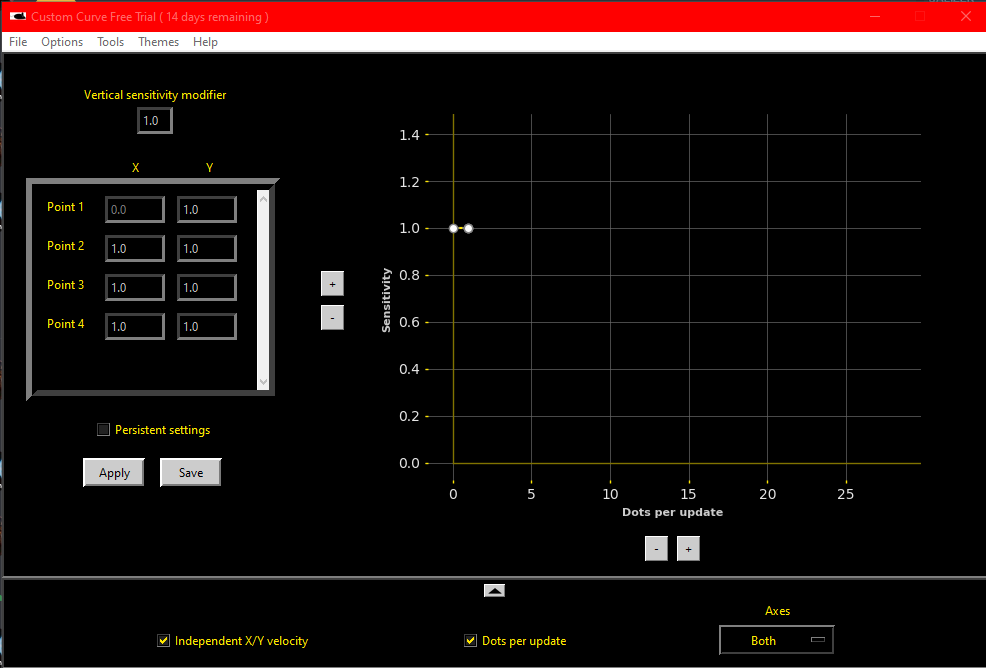986x668 pixels.
Task: Click the Sensitivity axis label
Action: [386, 300]
